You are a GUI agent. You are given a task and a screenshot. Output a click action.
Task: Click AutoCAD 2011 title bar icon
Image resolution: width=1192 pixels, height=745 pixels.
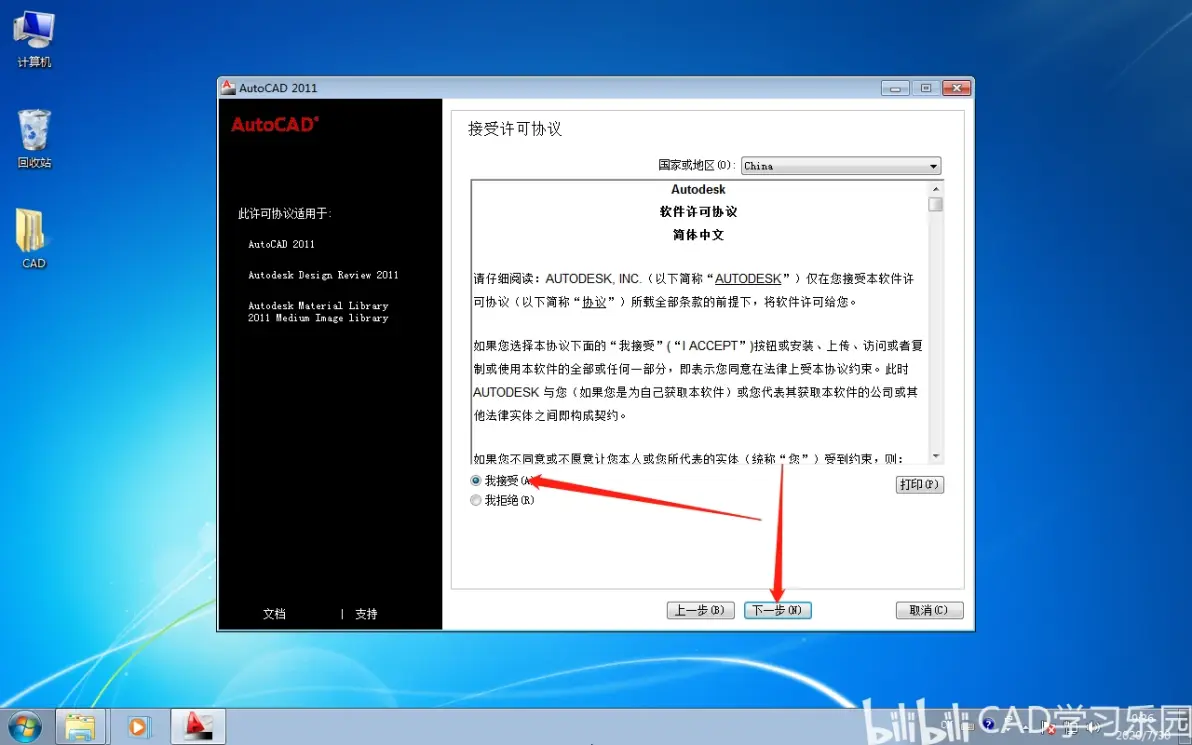pos(228,88)
